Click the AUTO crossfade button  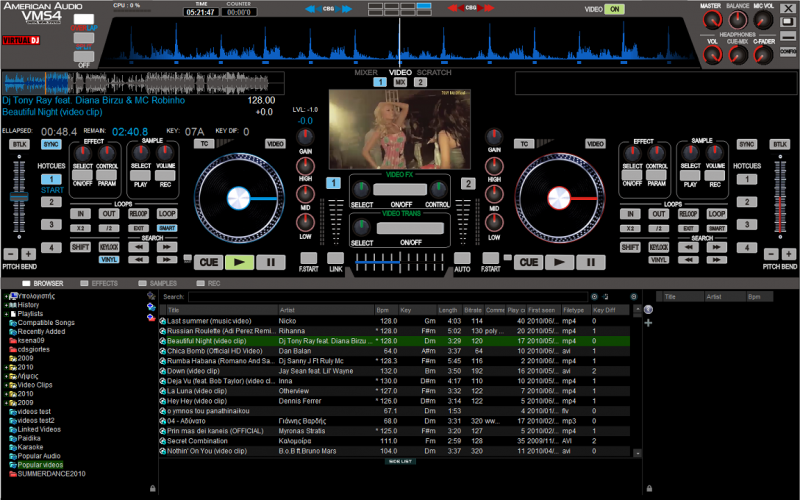point(462,258)
